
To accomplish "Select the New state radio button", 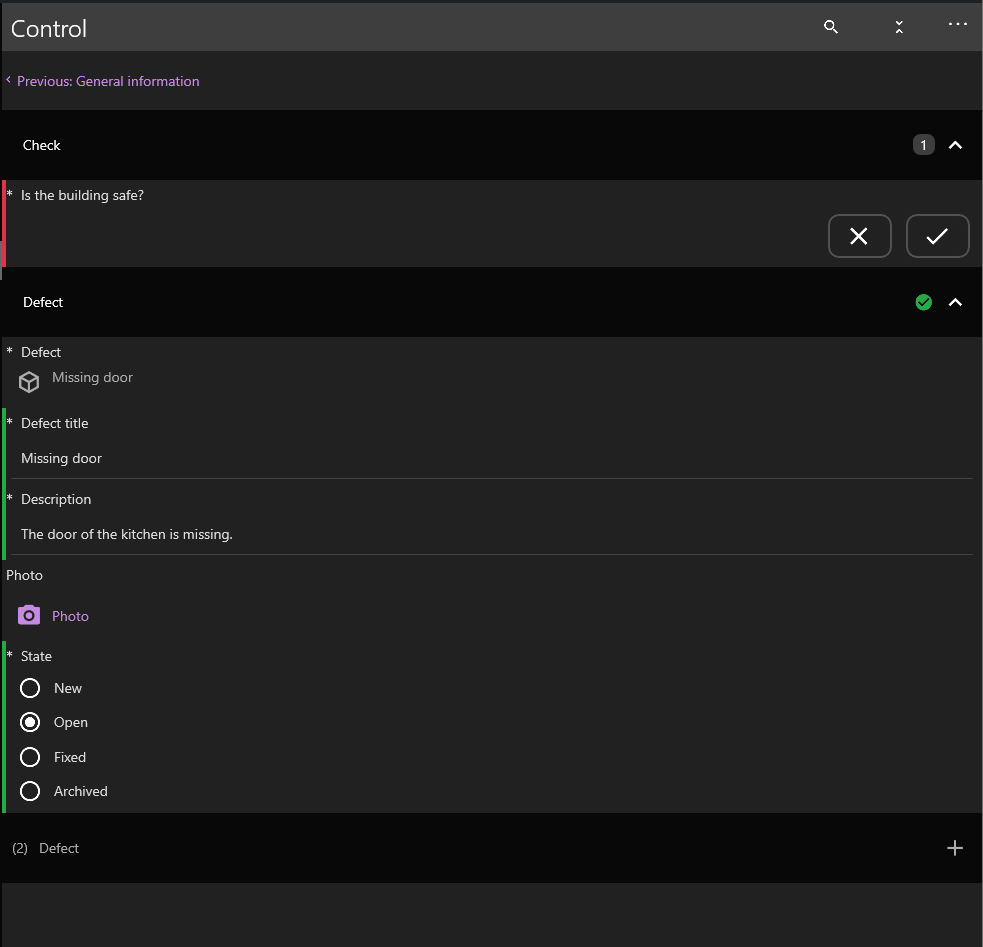I will tap(30, 688).
